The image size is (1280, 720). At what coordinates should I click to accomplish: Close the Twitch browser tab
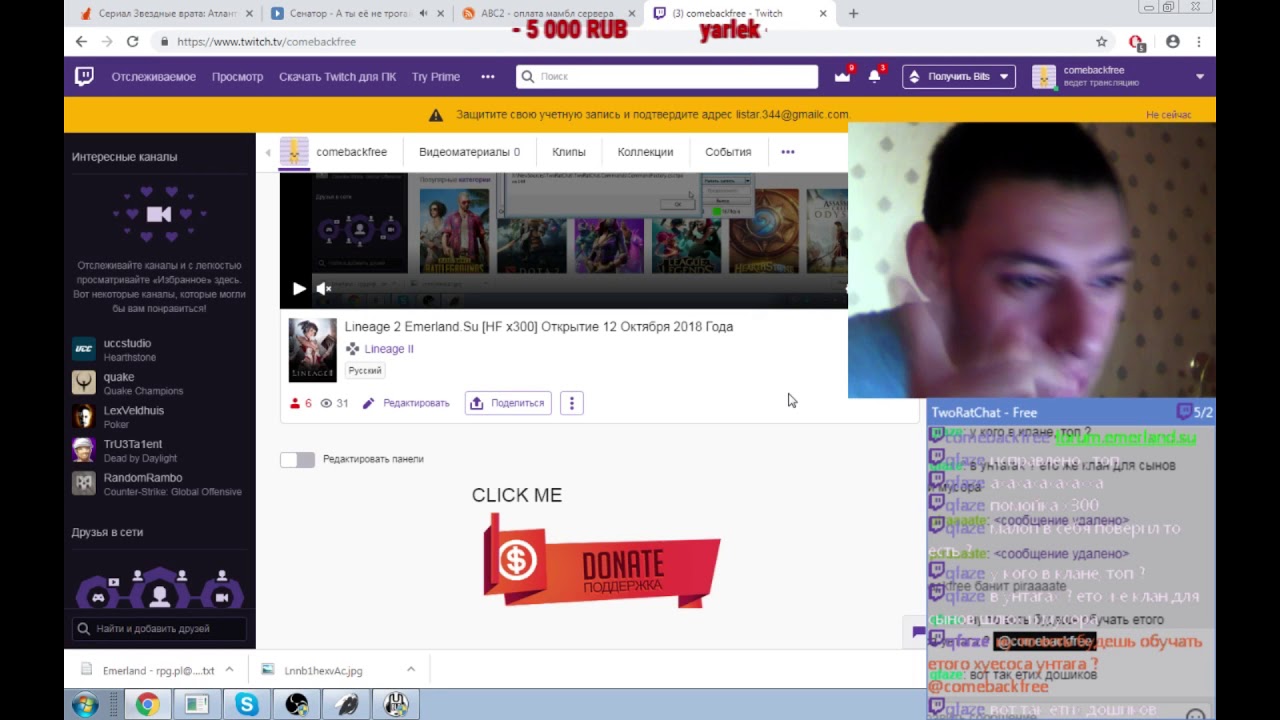pos(823,14)
